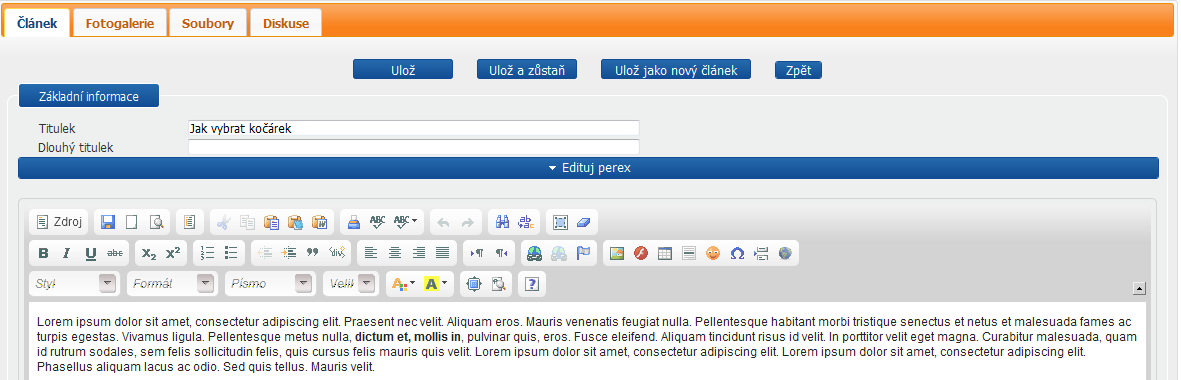Click Create Div Container icon
The height and width of the screenshot is (380, 1181).
click(337, 254)
